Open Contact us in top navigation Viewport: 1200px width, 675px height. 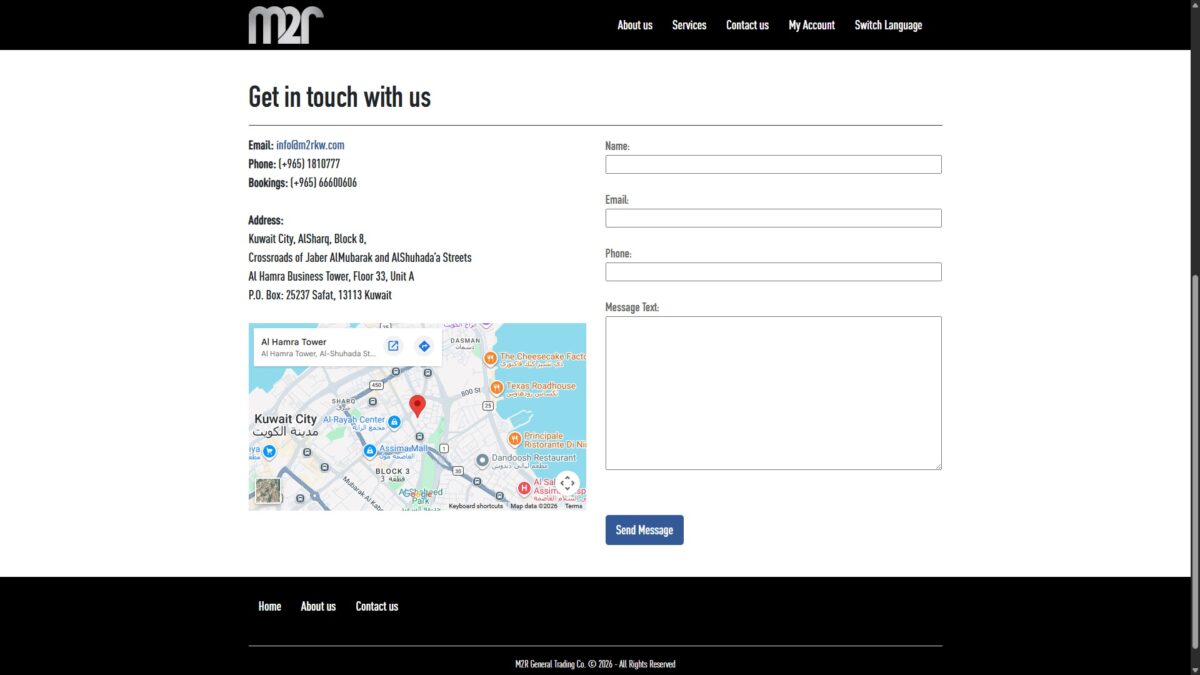(747, 25)
